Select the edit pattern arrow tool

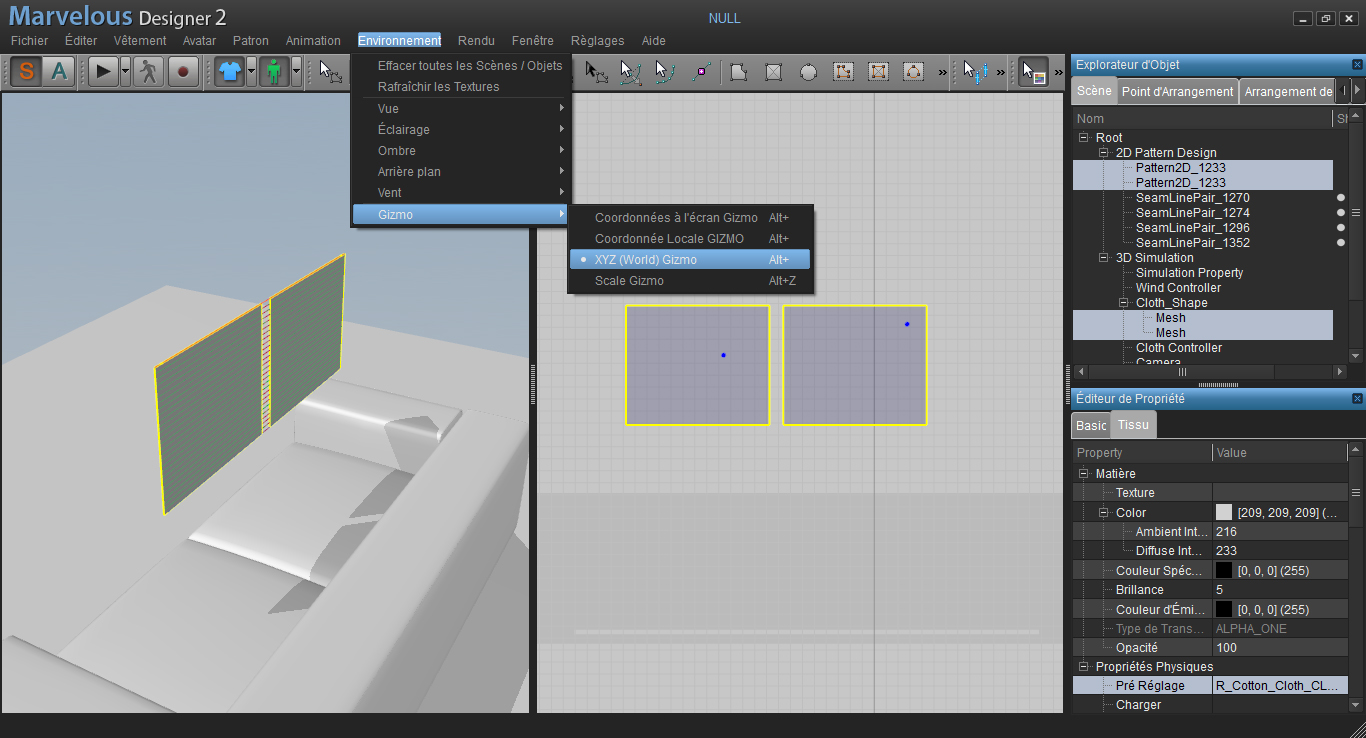tap(597, 71)
